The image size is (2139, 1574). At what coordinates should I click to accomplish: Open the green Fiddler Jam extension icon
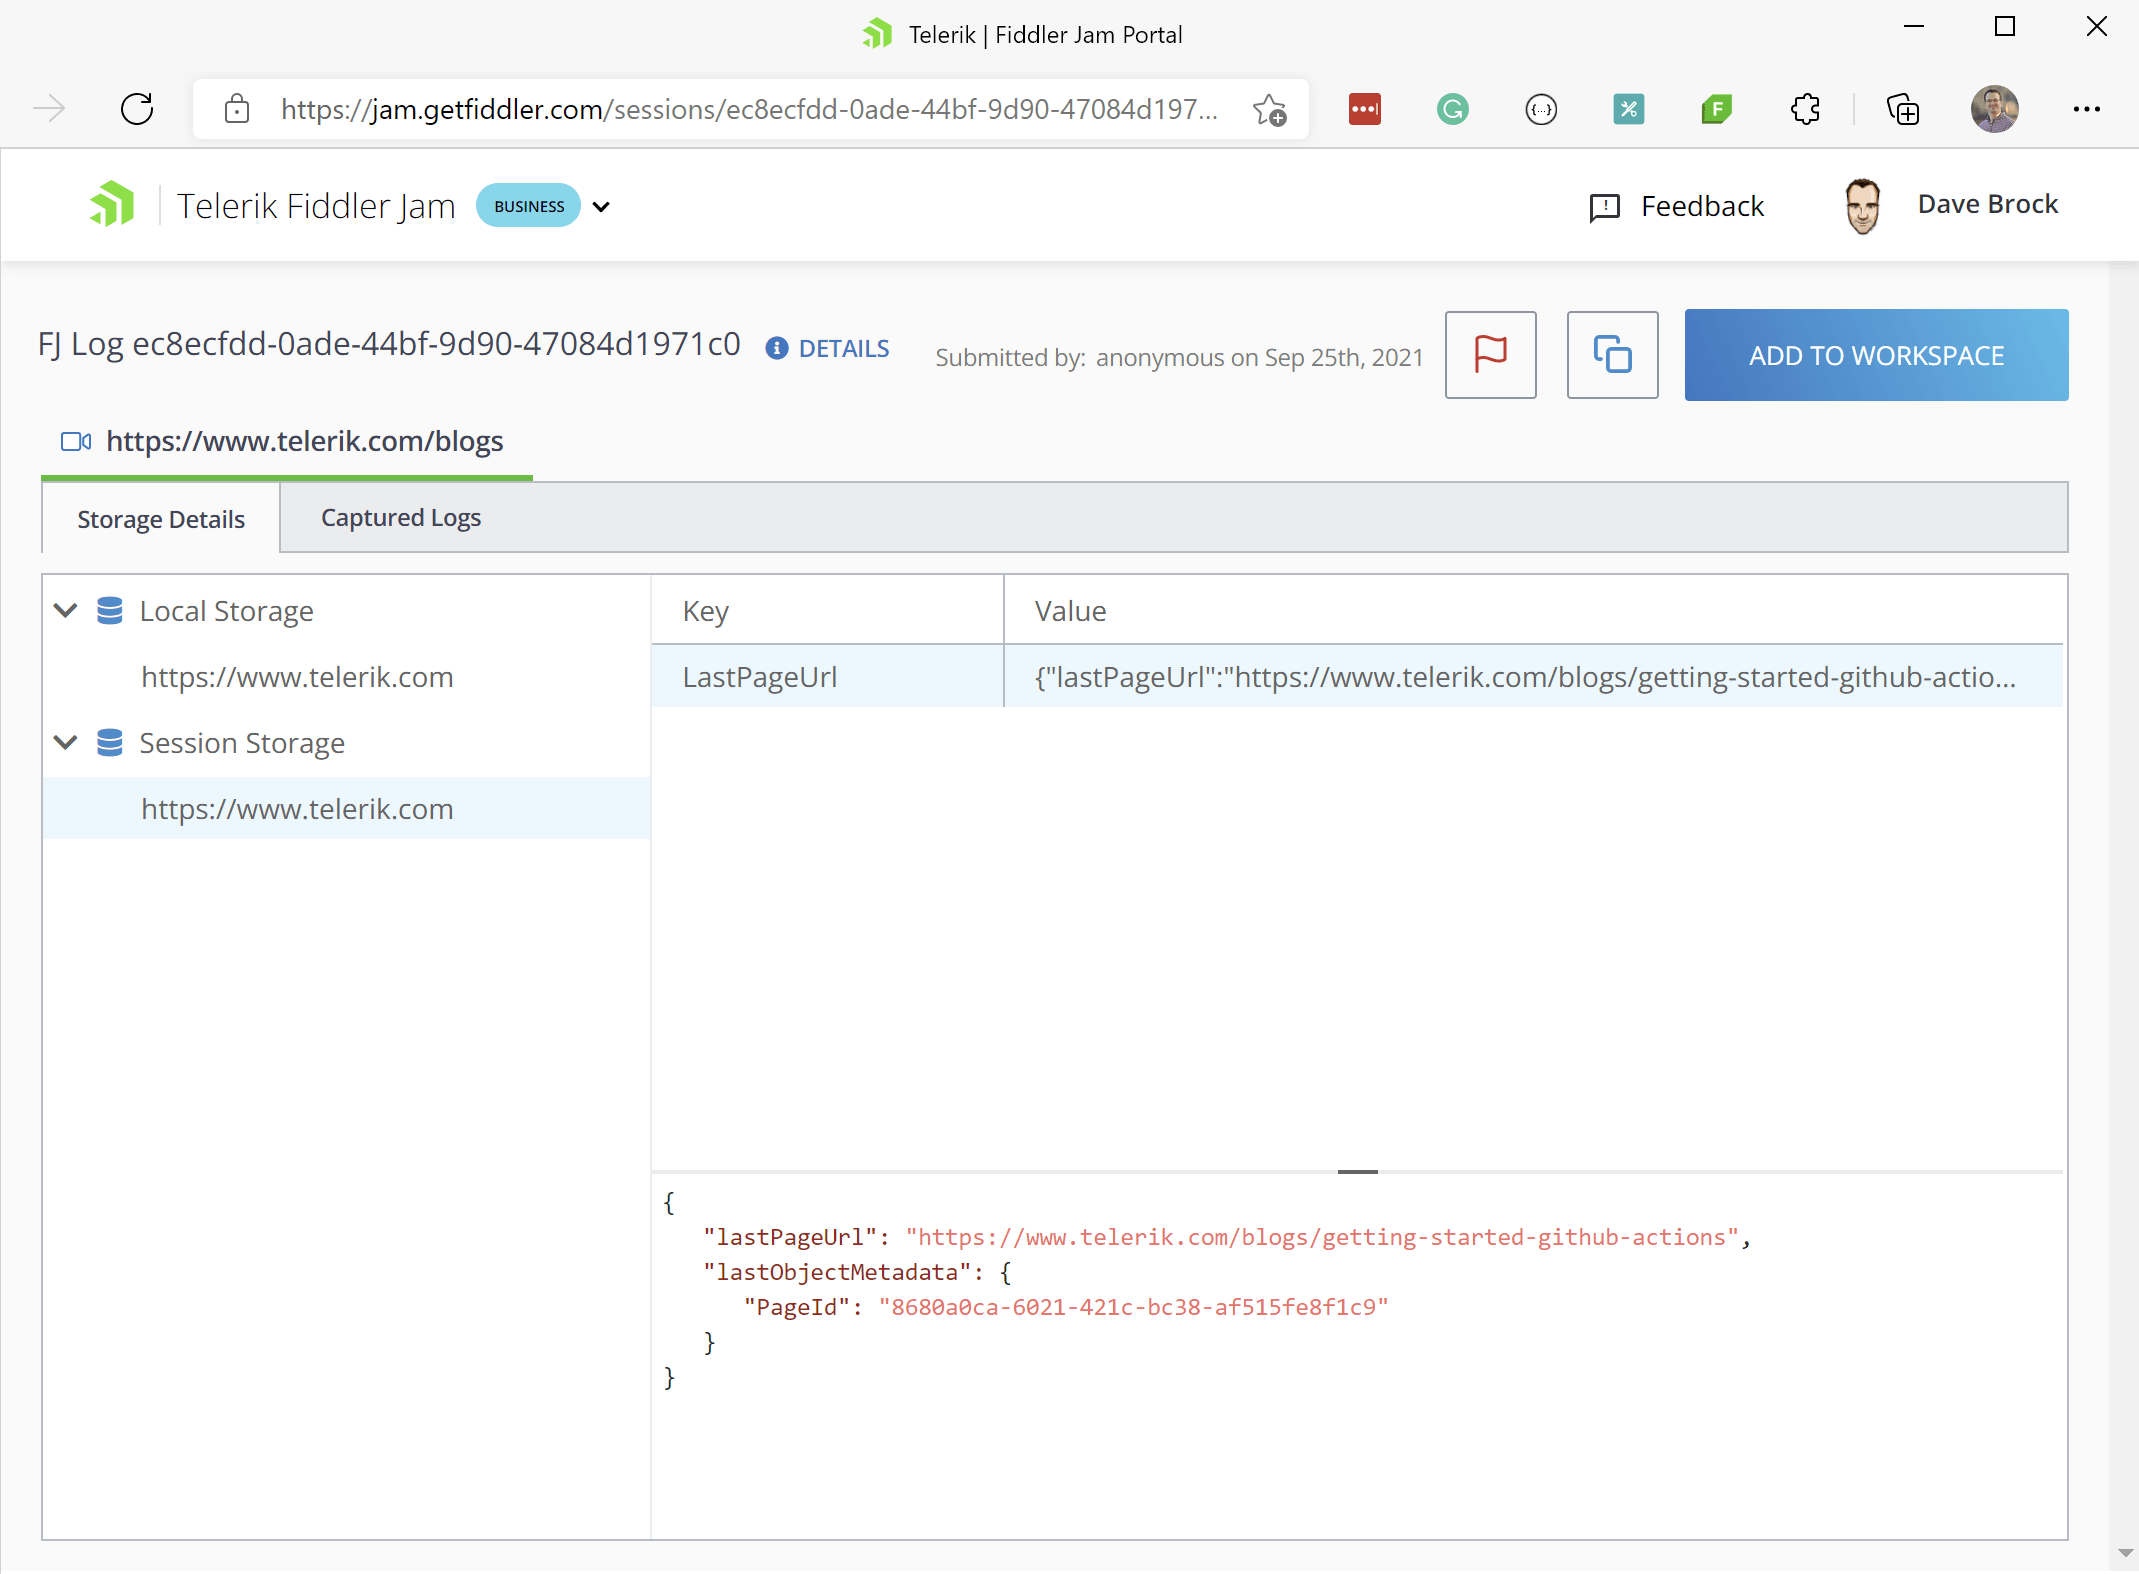(x=1717, y=109)
